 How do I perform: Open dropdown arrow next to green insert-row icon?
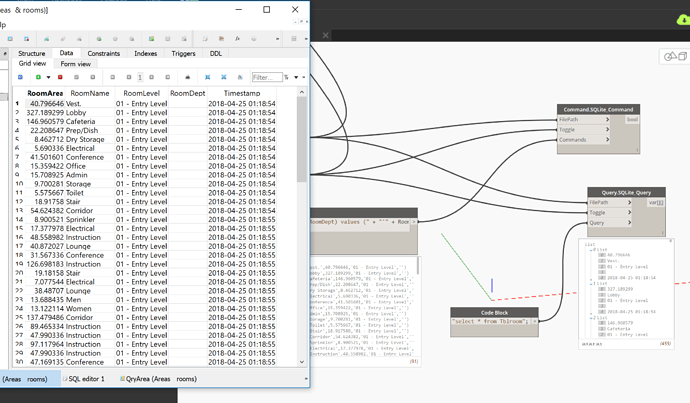48,77
